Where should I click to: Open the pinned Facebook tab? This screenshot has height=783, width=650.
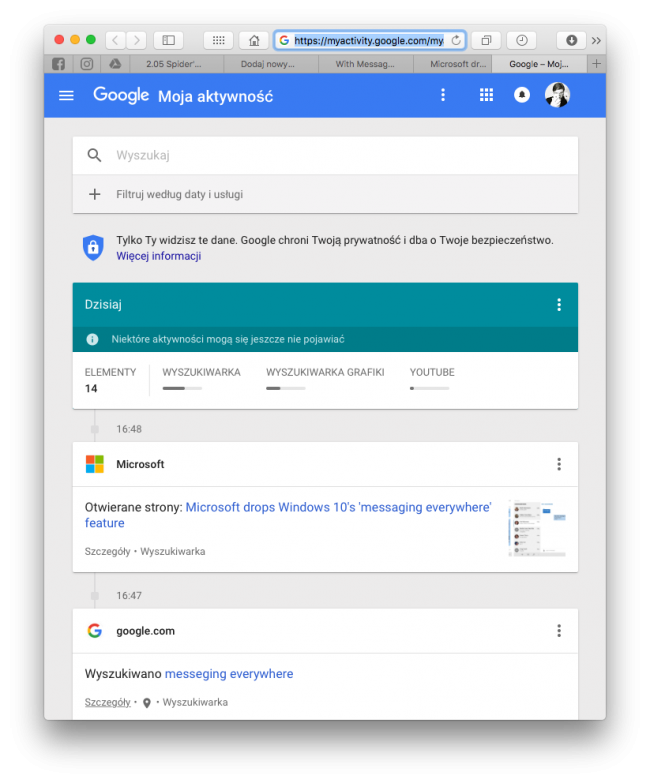tap(58, 64)
